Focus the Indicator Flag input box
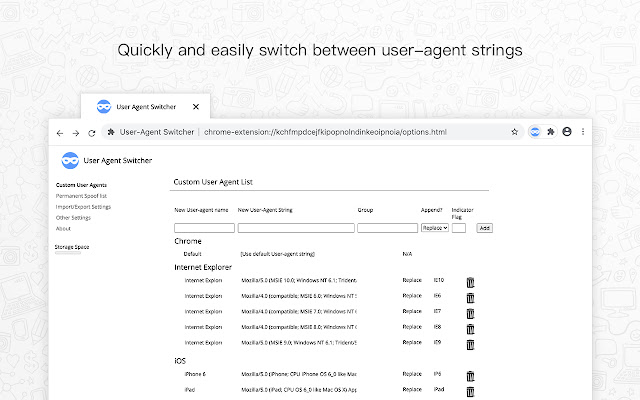Image resolution: width=640 pixels, height=400 pixels. [459, 228]
